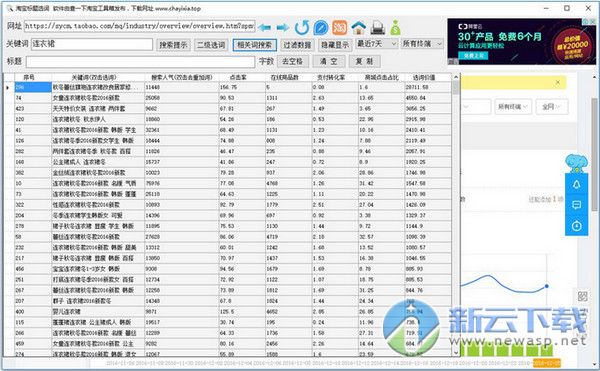Focus the empty 标题 title field
The image size is (600, 371).
point(140,62)
